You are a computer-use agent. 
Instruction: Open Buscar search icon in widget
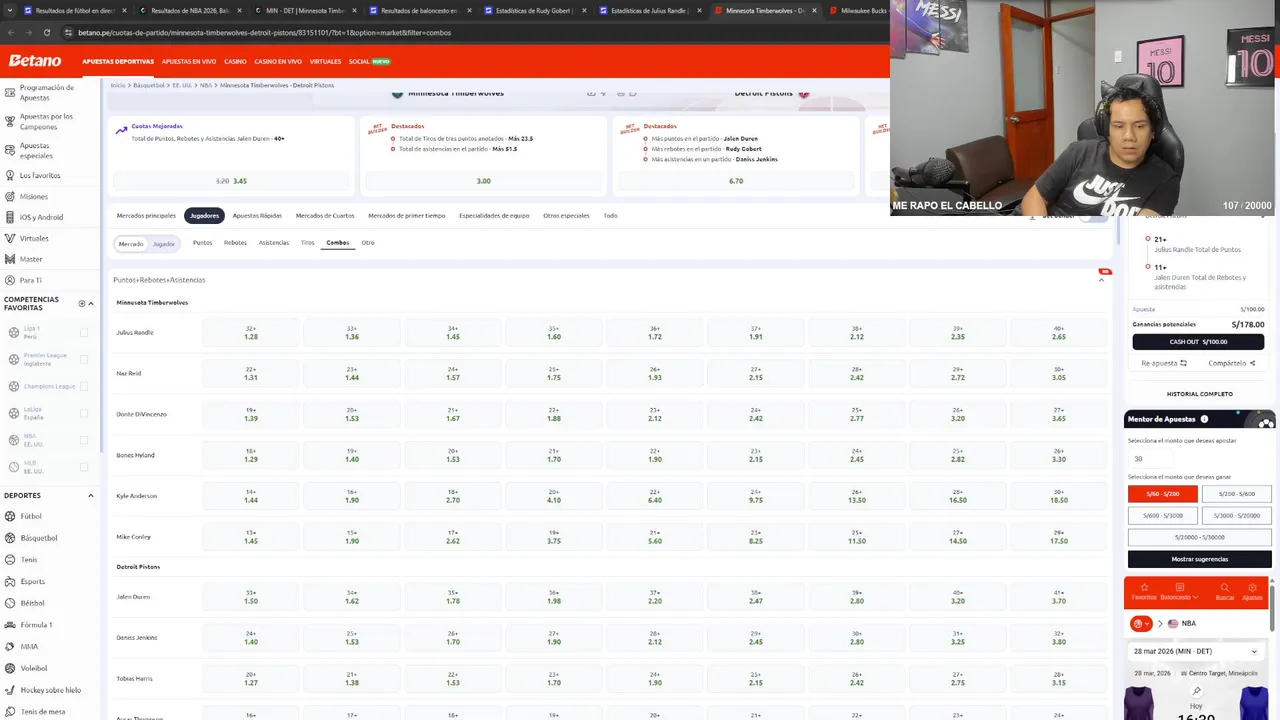click(x=1224, y=588)
